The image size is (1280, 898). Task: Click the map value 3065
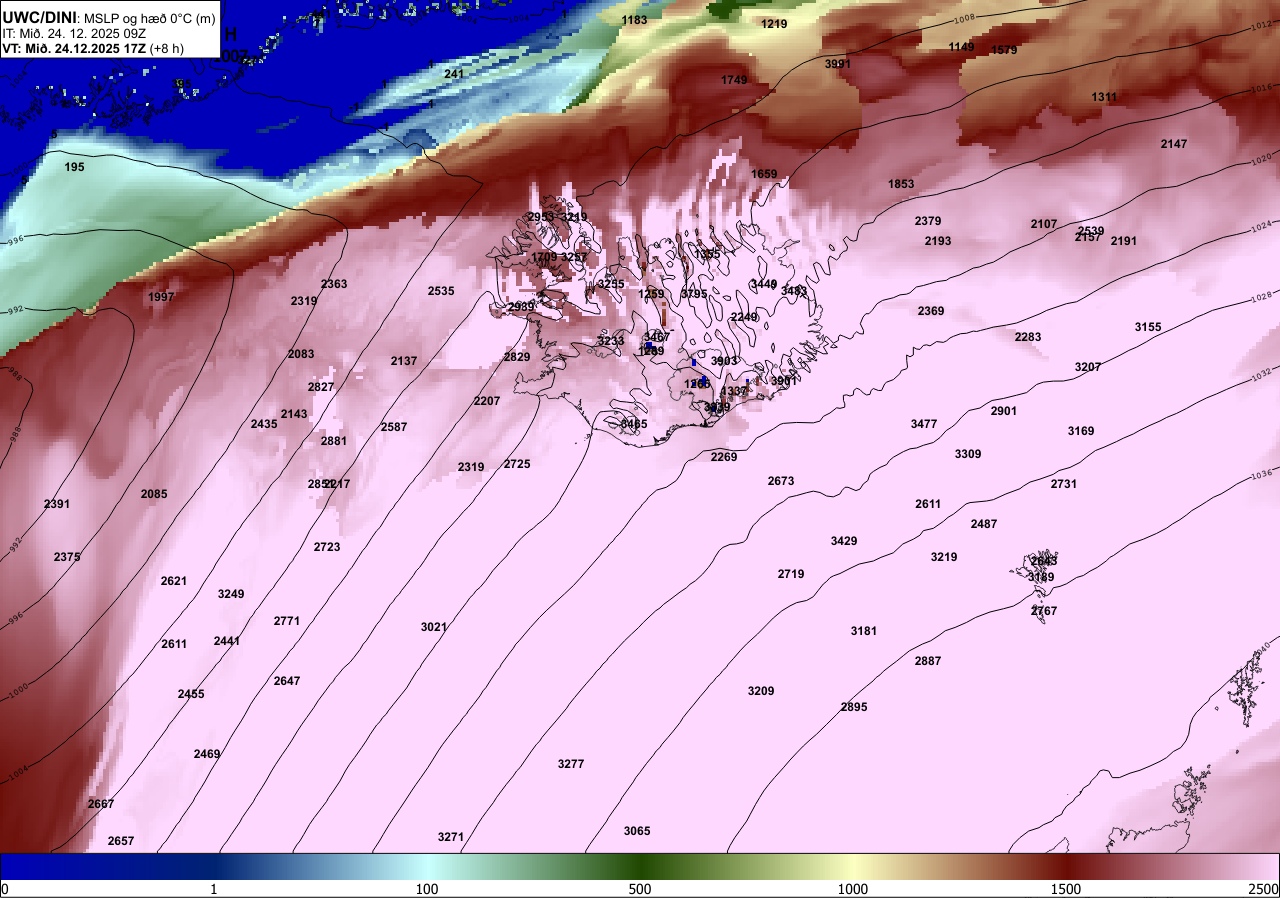637,831
